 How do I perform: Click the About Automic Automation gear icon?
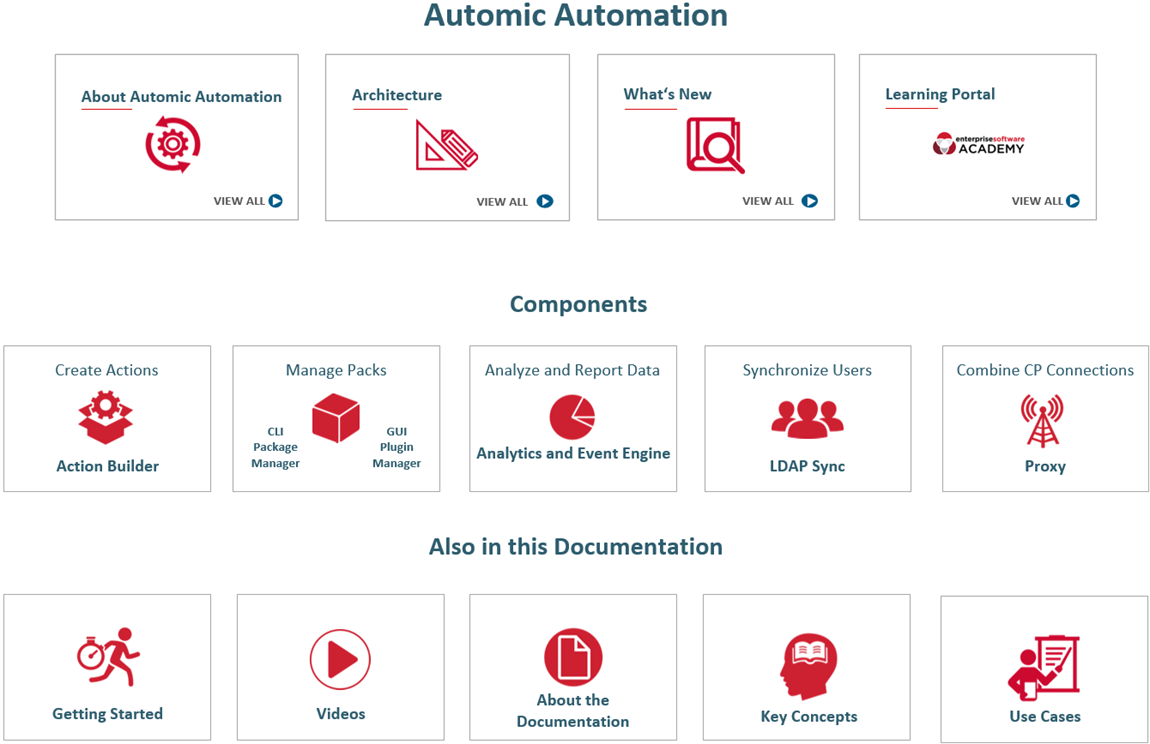(x=173, y=144)
